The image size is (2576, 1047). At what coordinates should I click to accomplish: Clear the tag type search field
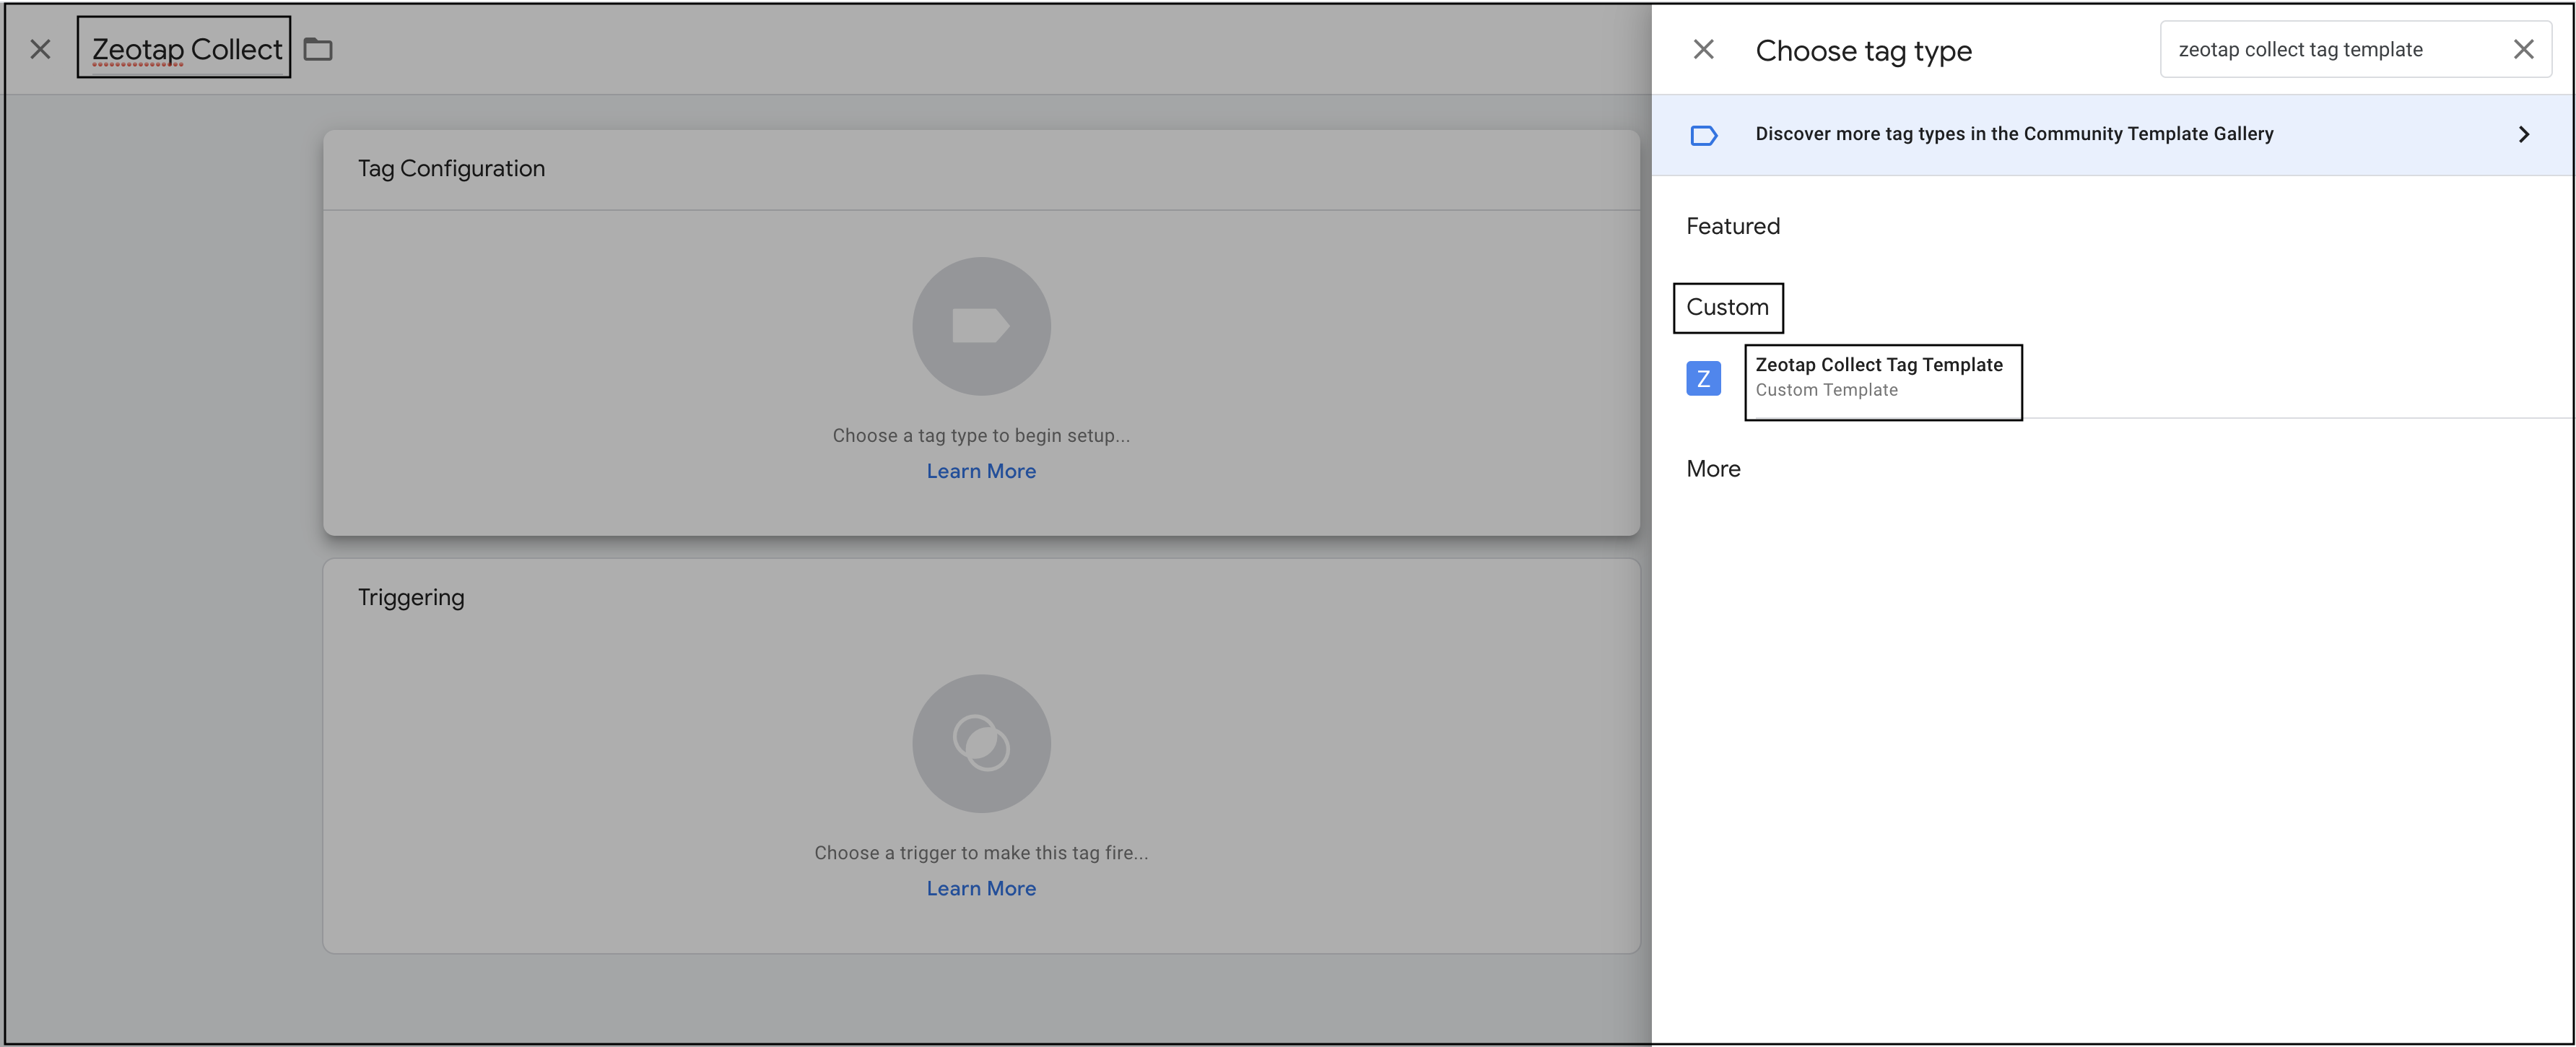point(2523,49)
